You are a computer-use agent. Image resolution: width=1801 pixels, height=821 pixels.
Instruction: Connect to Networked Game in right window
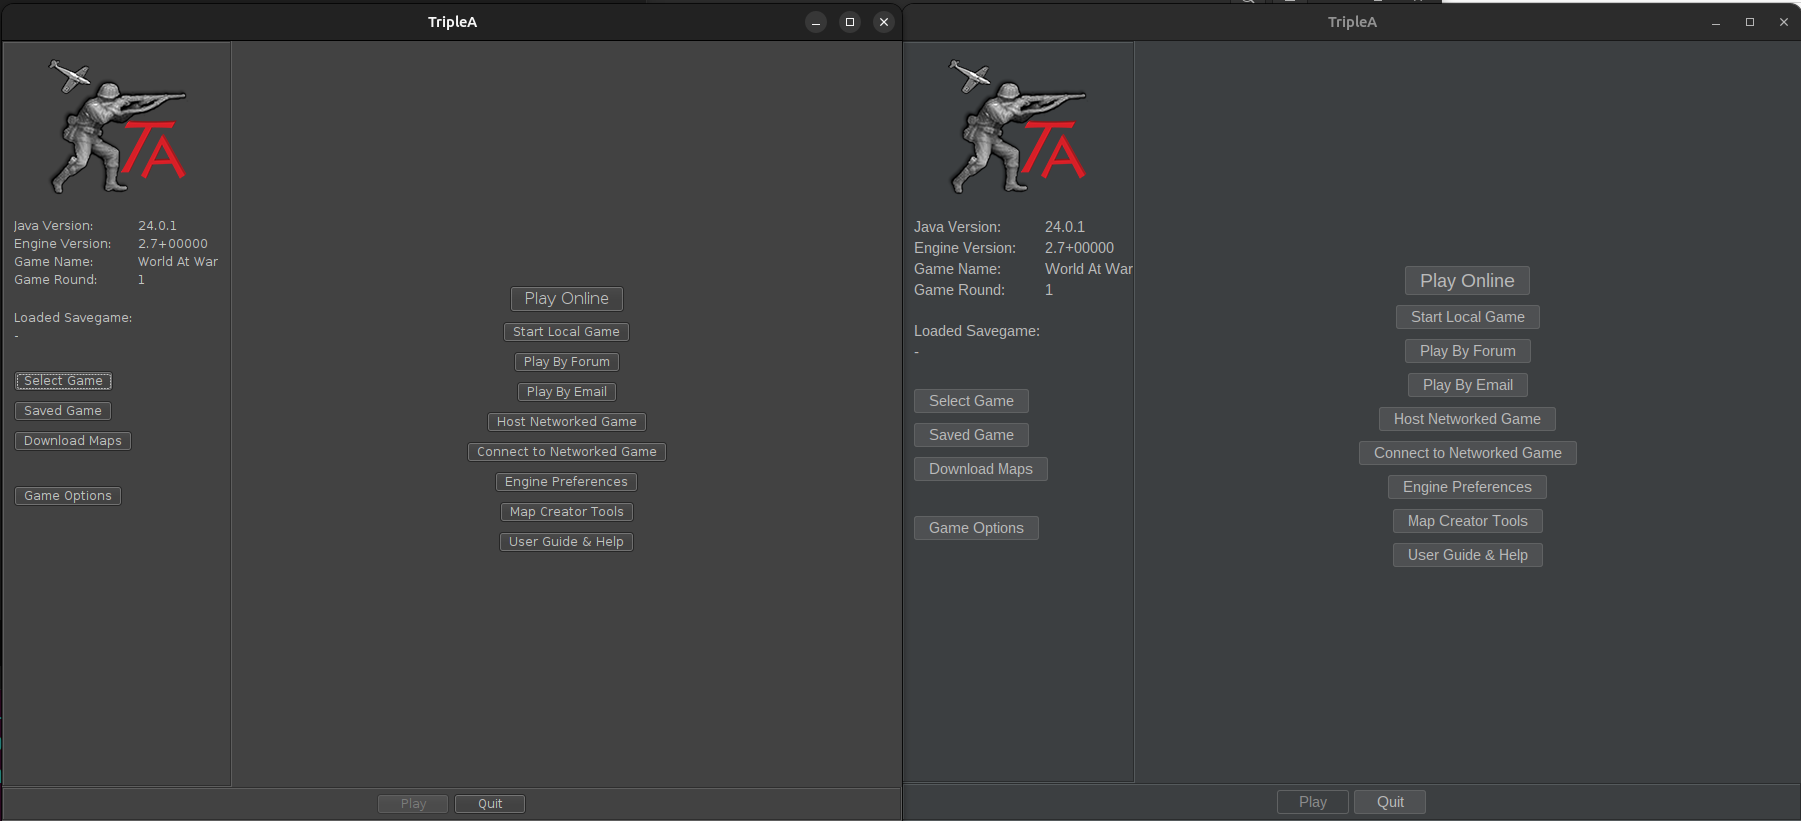(1467, 453)
